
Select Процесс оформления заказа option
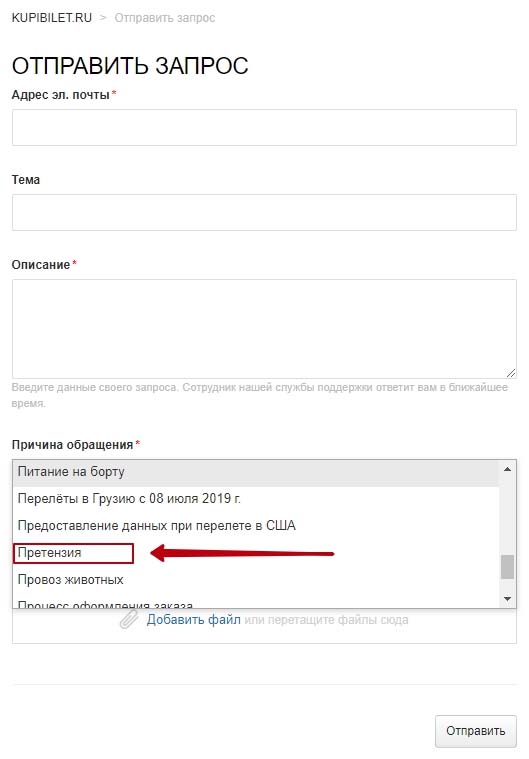pos(256,604)
